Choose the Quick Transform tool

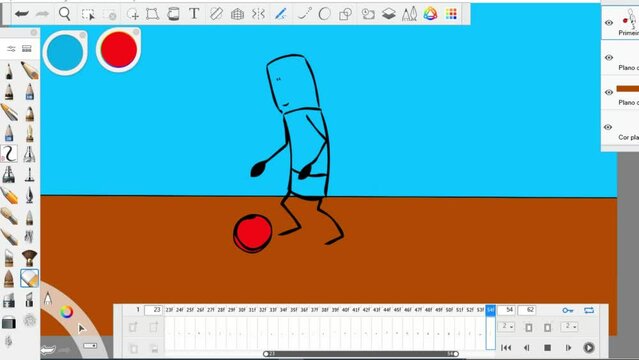132,14
